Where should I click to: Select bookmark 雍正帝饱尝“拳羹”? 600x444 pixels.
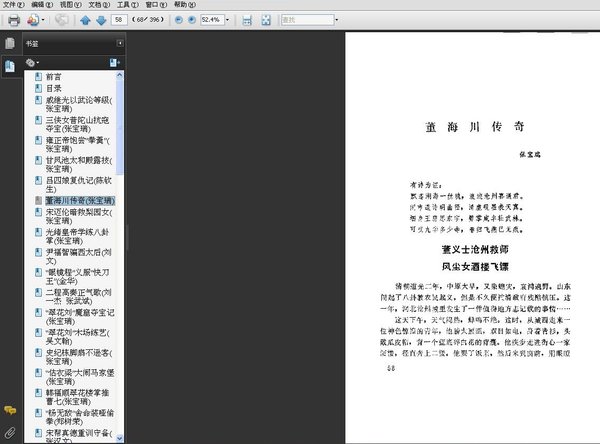click(x=78, y=145)
